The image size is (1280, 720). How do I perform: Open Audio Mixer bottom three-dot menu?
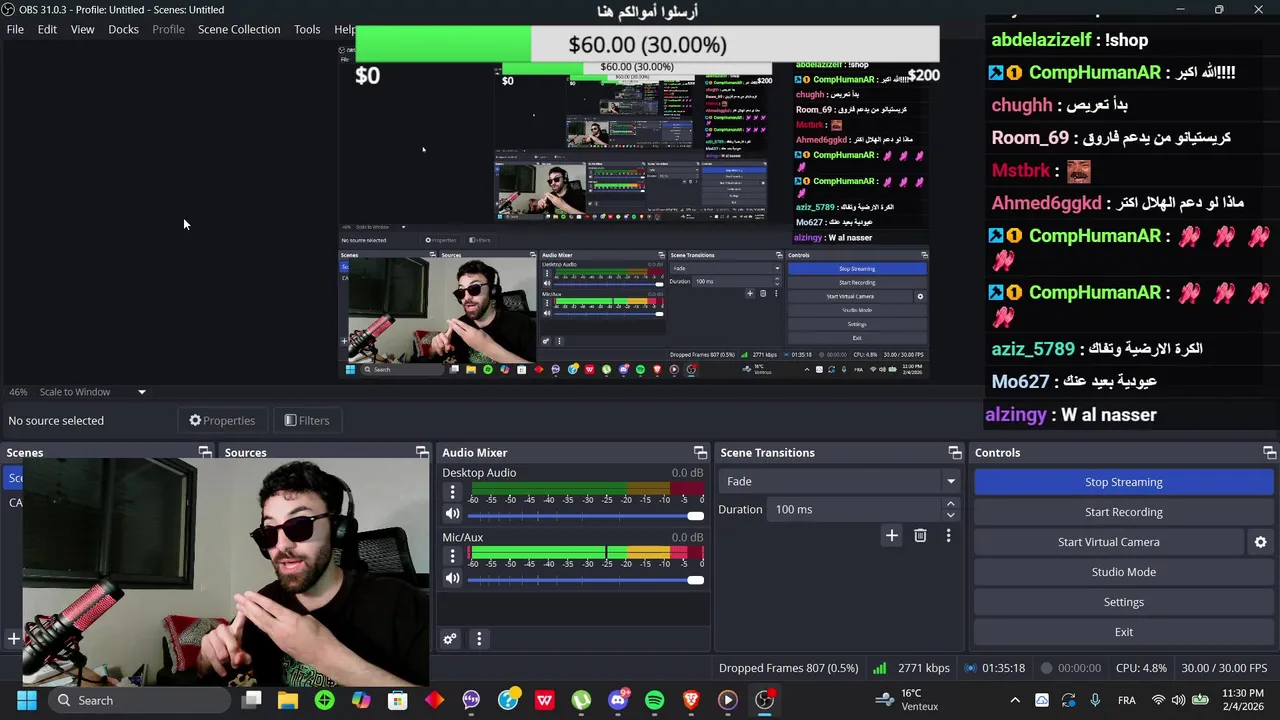(479, 639)
